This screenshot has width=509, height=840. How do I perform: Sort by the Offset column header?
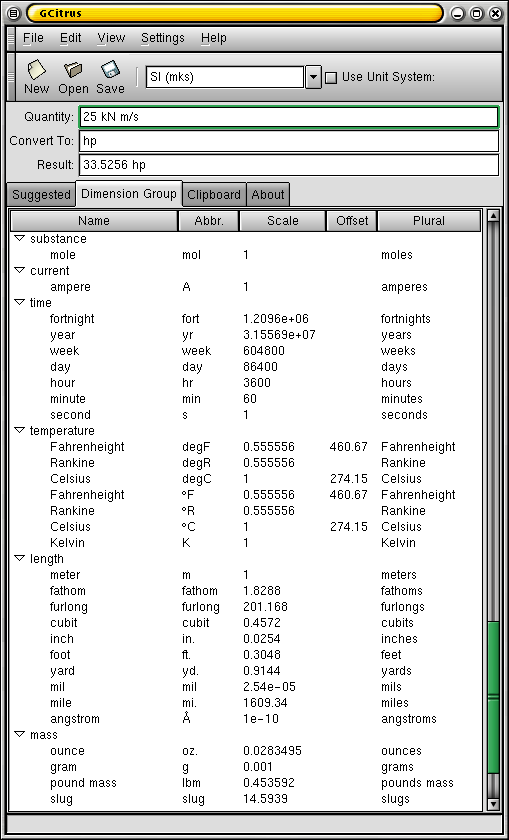click(x=352, y=221)
